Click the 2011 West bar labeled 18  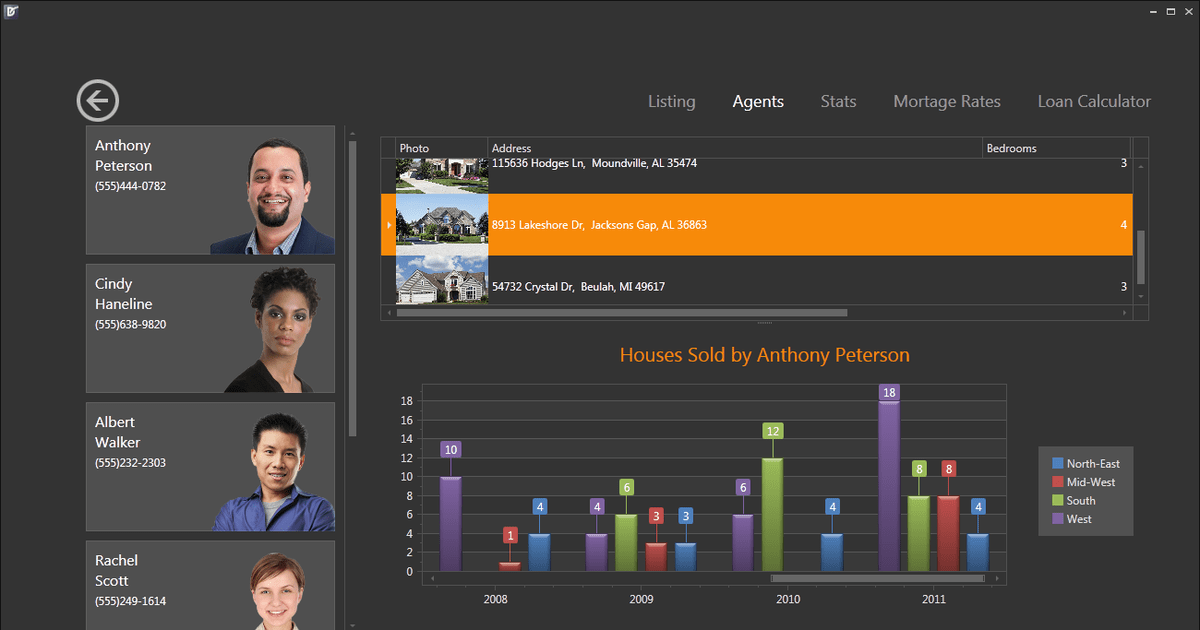tap(889, 485)
